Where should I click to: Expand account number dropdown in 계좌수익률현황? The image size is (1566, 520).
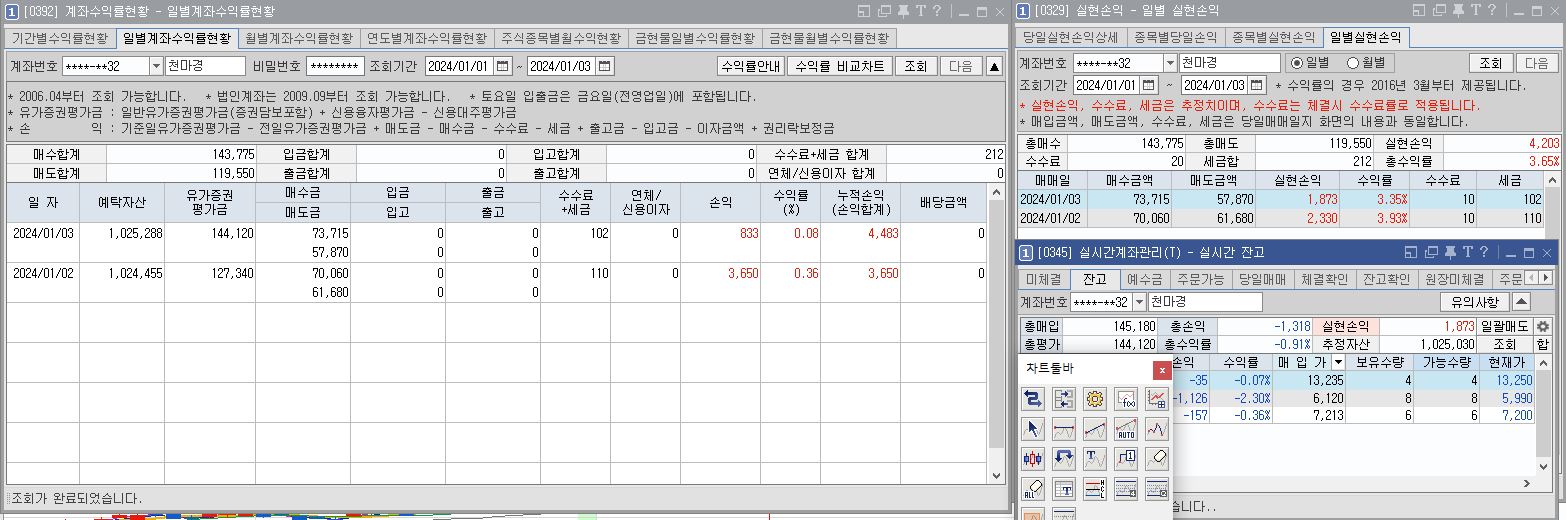click(x=156, y=66)
